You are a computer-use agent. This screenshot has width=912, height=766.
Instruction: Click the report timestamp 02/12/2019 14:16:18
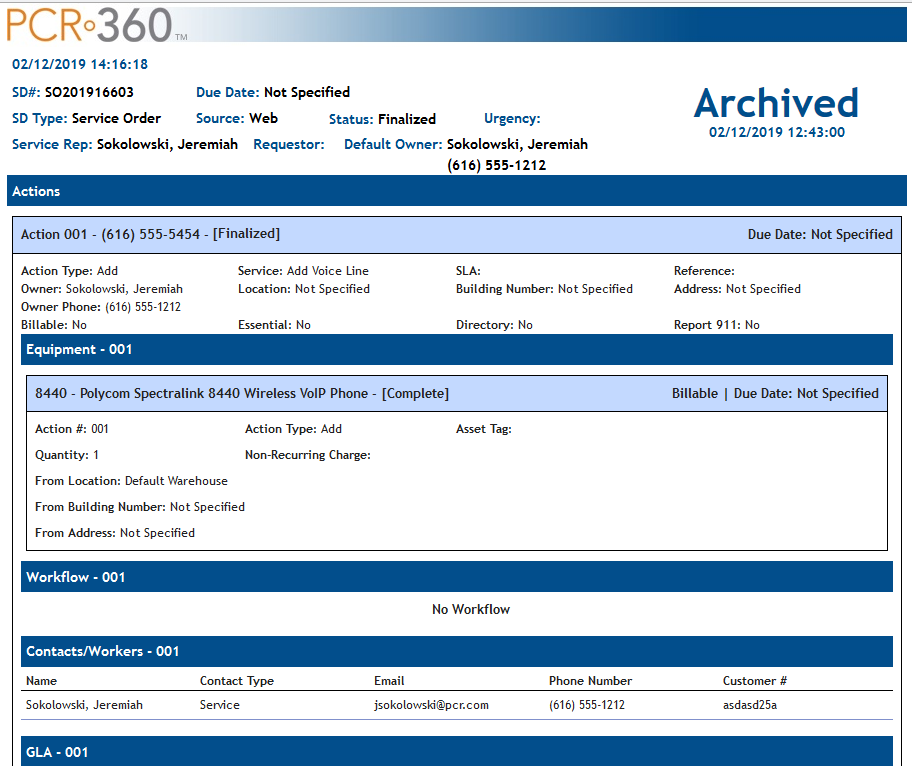click(x=80, y=64)
